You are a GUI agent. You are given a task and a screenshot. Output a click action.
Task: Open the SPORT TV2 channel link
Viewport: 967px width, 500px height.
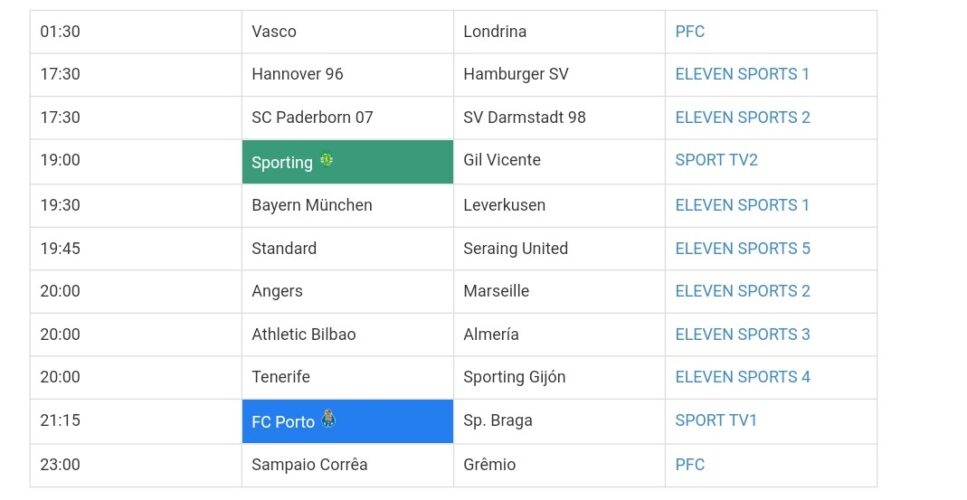pos(716,160)
